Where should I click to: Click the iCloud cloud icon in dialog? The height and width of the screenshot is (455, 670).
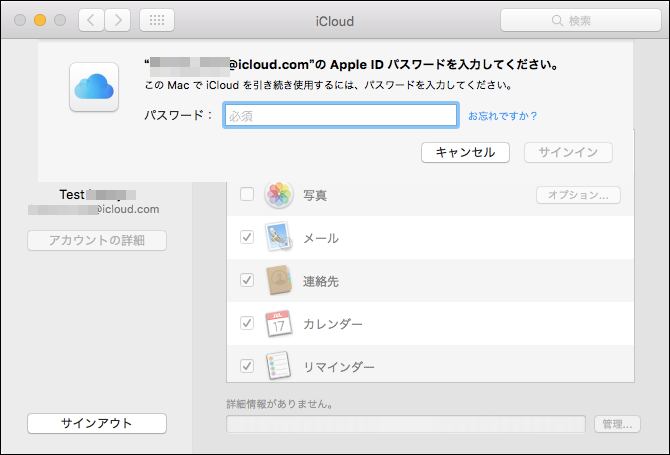click(x=94, y=87)
